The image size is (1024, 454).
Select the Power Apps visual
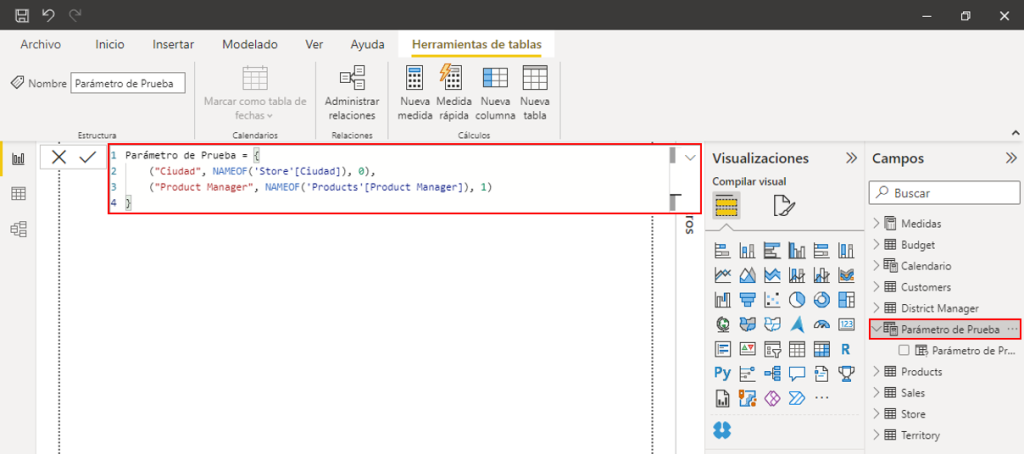[772, 397]
